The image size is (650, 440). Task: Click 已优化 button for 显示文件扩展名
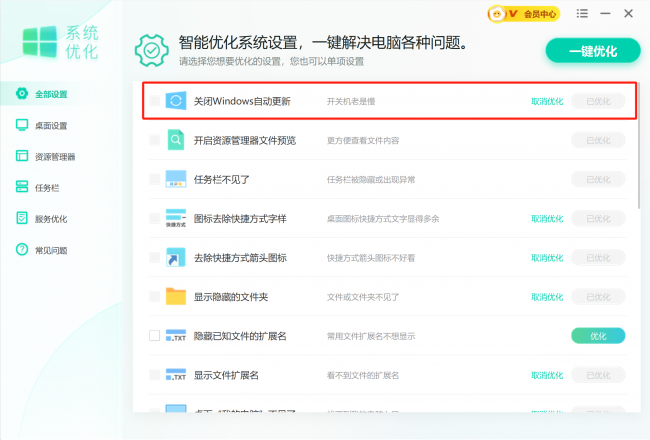pos(598,375)
